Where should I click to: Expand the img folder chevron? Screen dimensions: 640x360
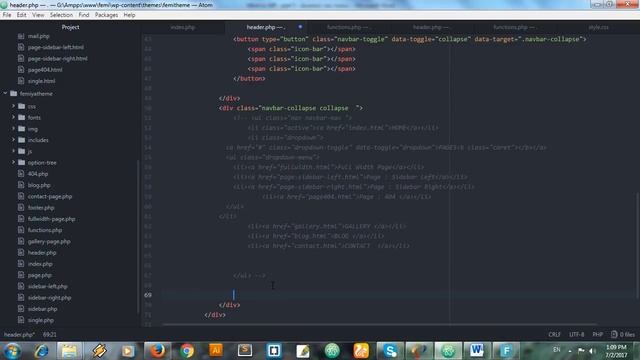[x=13, y=129]
